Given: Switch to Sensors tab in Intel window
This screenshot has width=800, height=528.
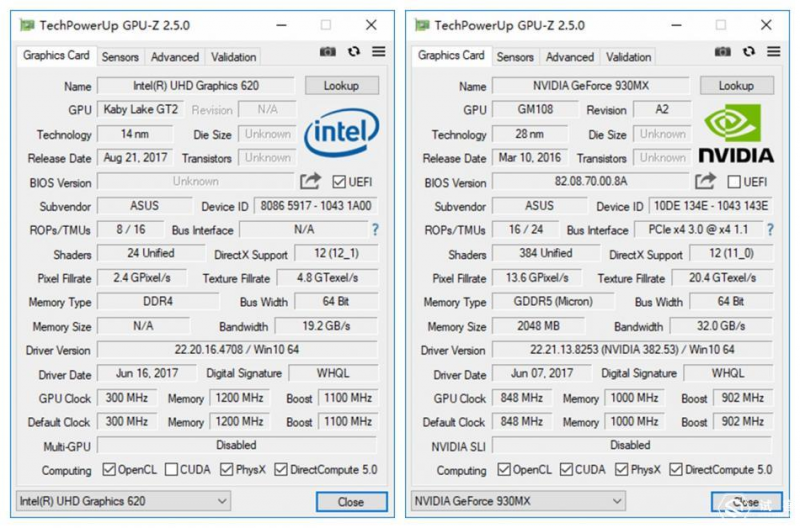Looking at the screenshot, I should click(120, 57).
